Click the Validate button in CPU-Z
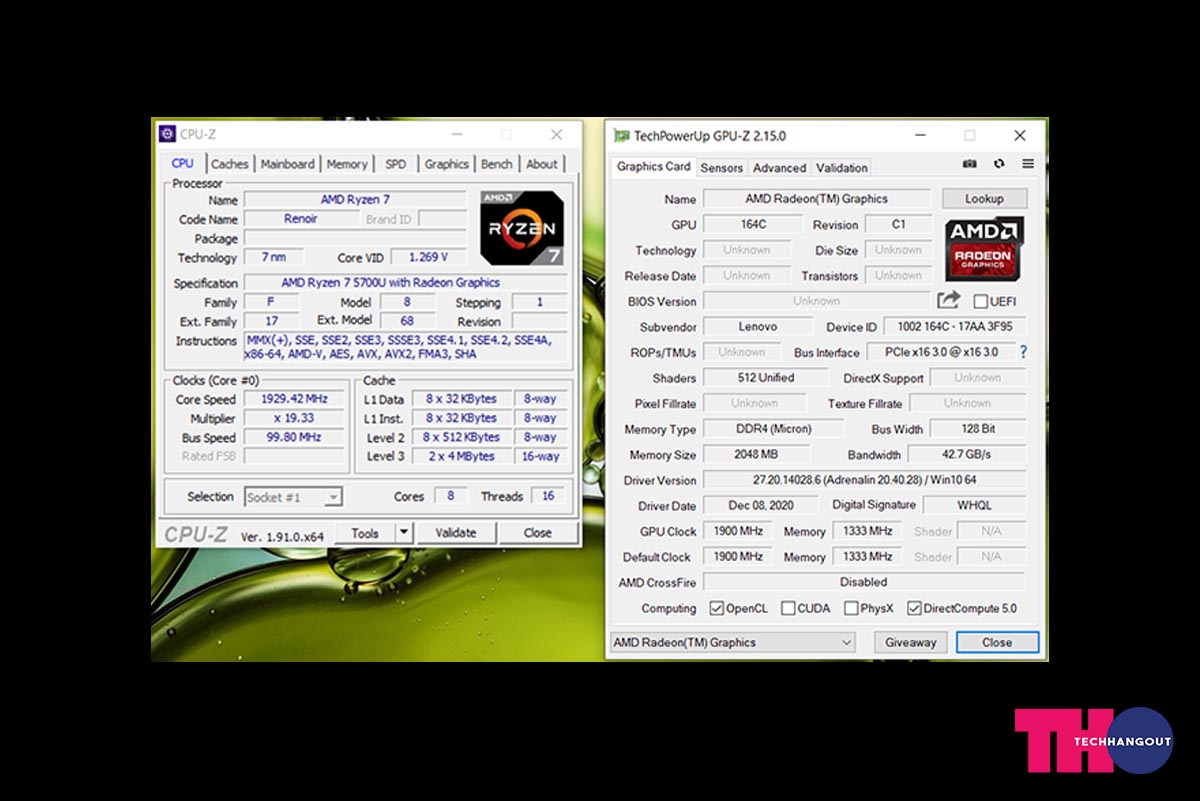 [456, 533]
